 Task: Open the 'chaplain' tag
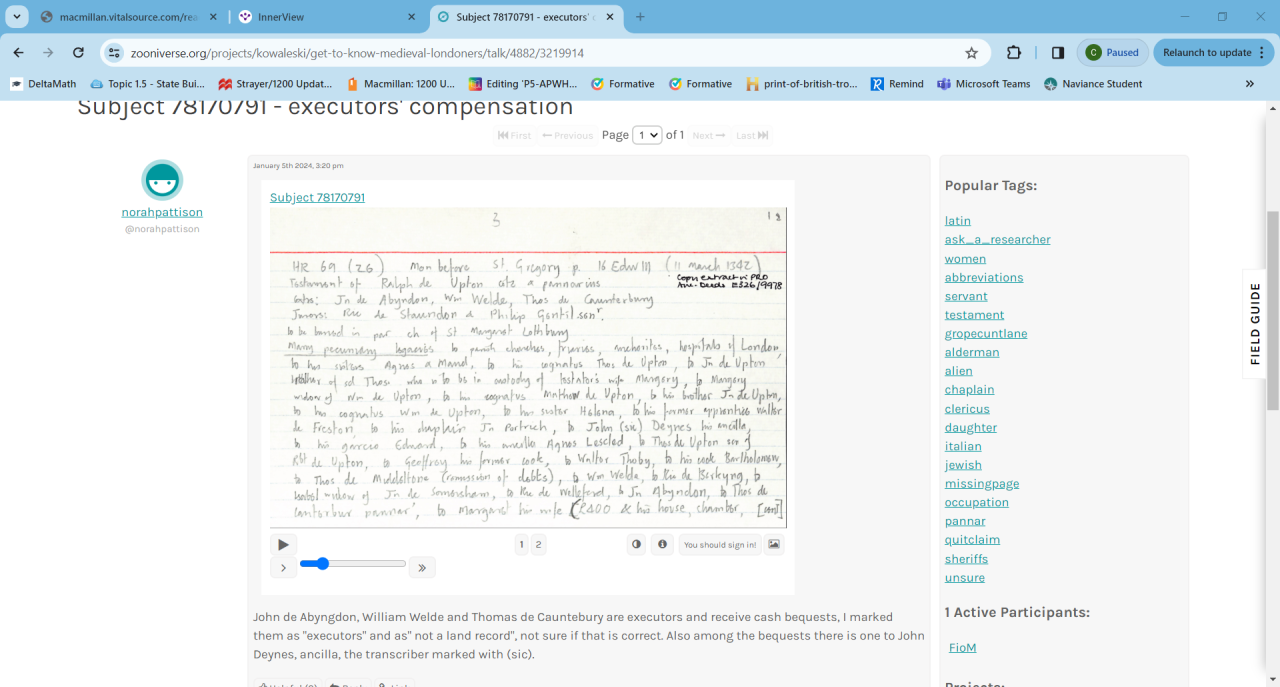point(969,390)
